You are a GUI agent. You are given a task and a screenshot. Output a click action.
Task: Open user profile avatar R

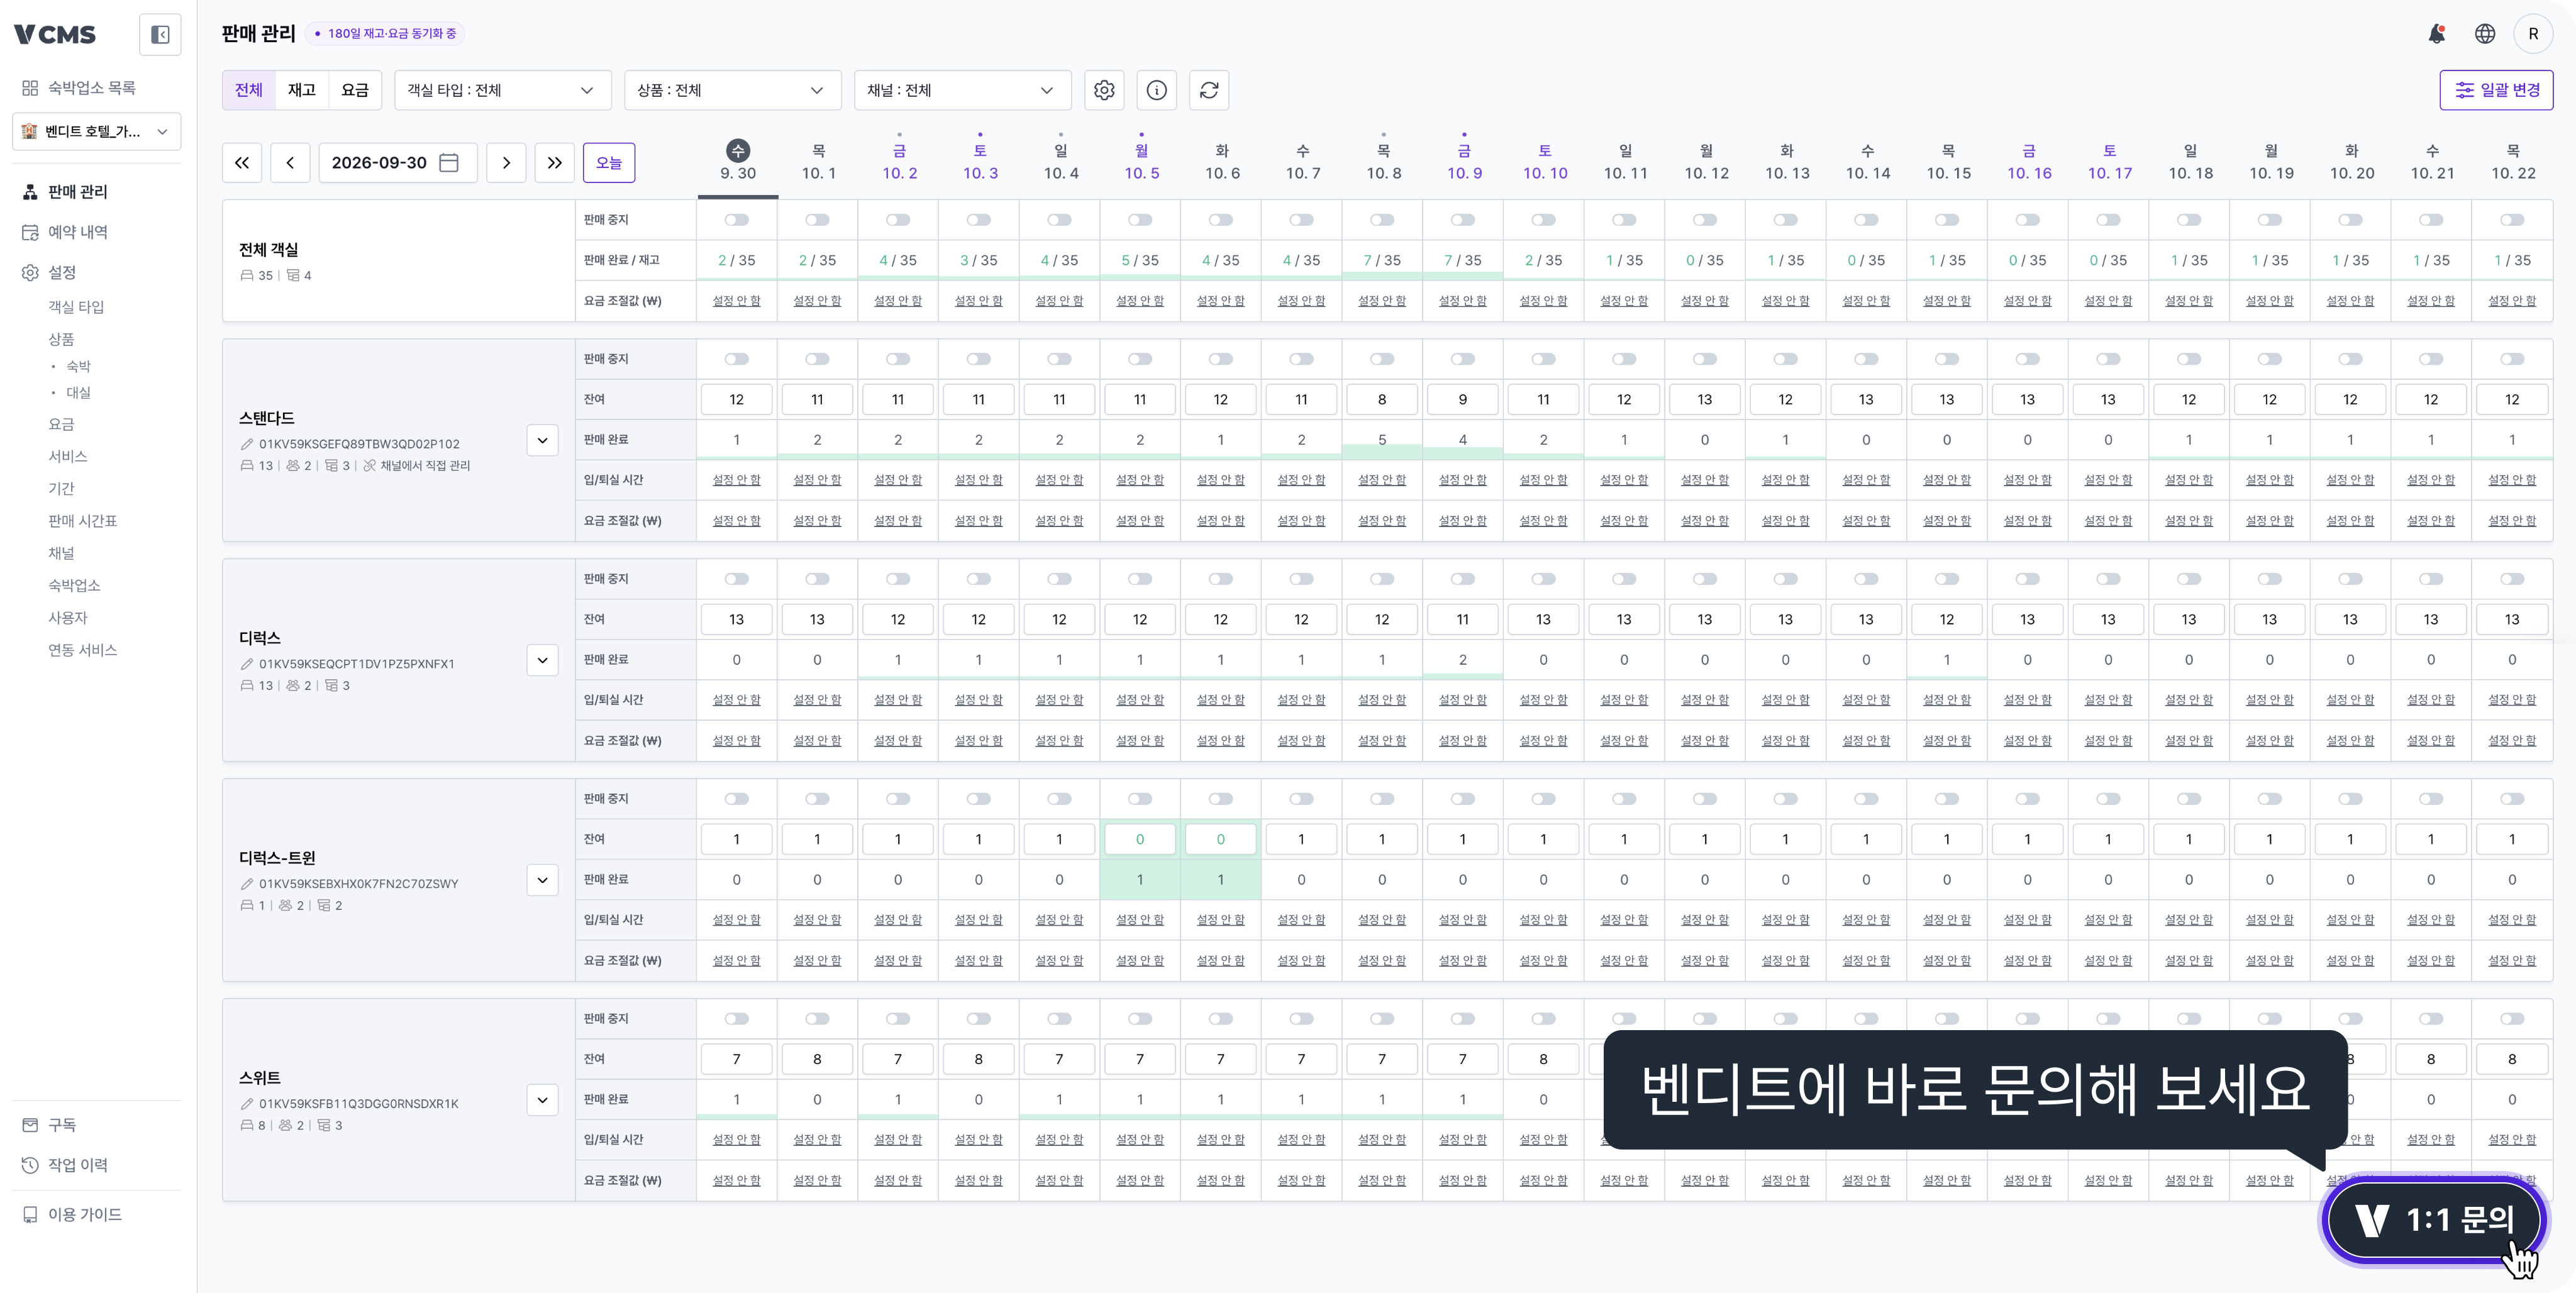click(2533, 34)
